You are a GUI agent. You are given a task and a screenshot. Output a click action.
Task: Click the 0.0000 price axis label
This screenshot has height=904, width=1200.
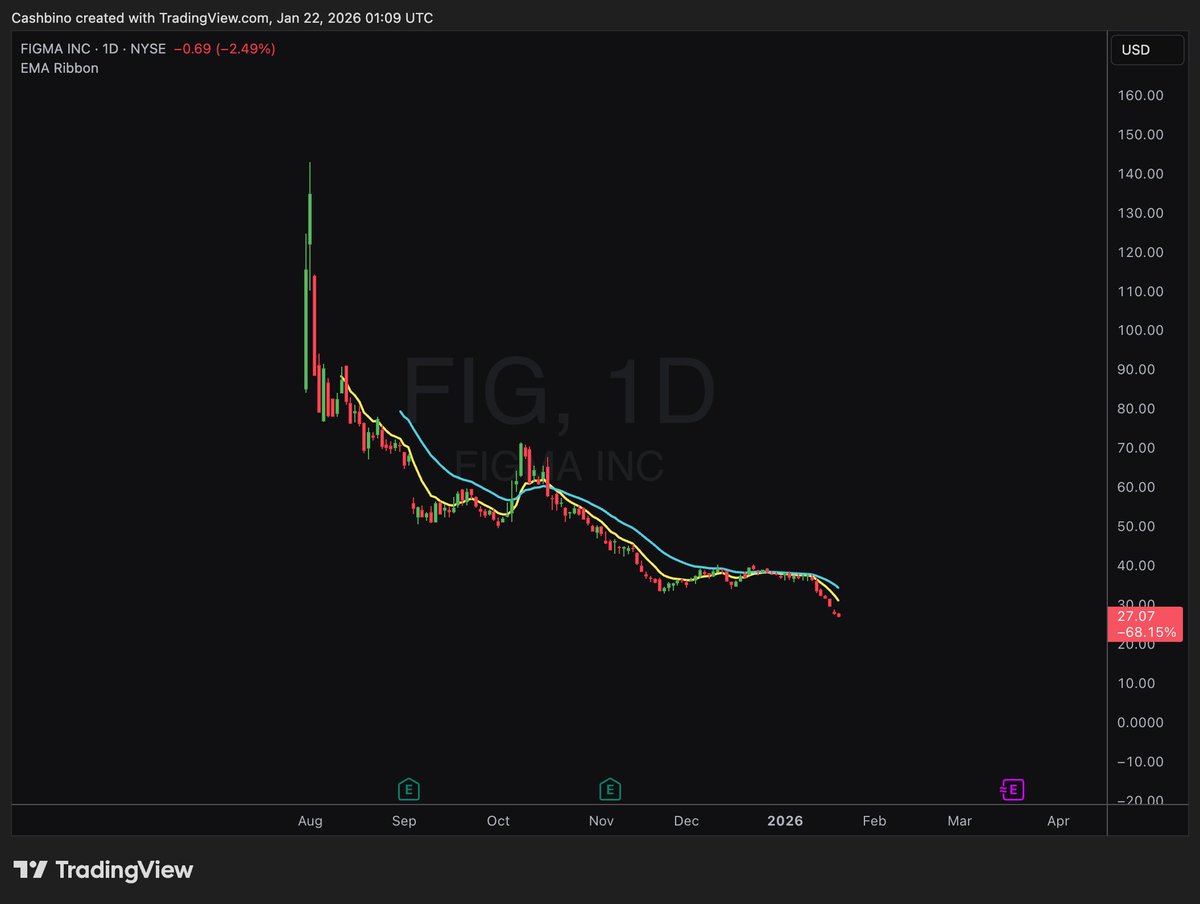click(x=1142, y=723)
